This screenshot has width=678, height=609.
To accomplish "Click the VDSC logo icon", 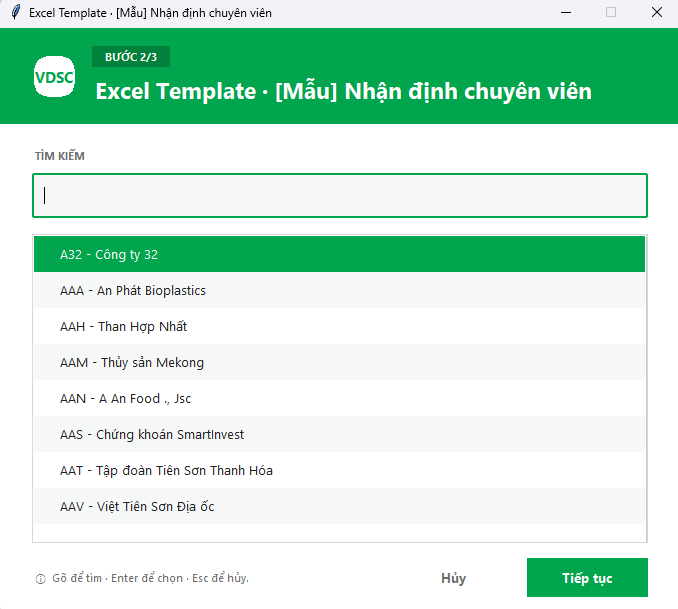I will 54,77.
